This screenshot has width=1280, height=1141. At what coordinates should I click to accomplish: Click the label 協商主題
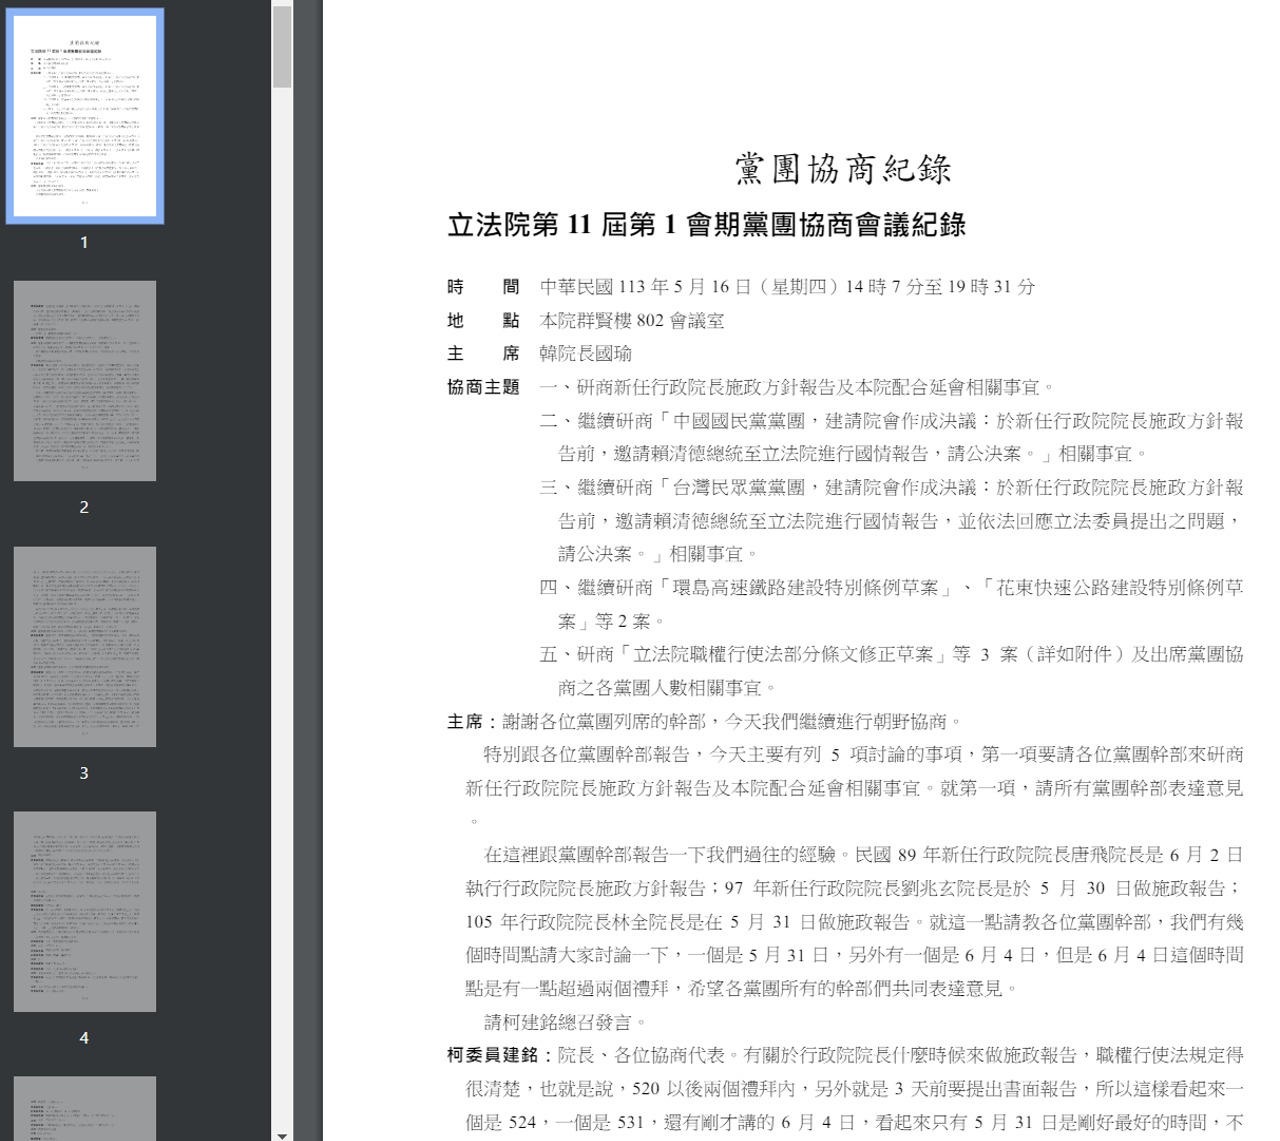[483, 387]
